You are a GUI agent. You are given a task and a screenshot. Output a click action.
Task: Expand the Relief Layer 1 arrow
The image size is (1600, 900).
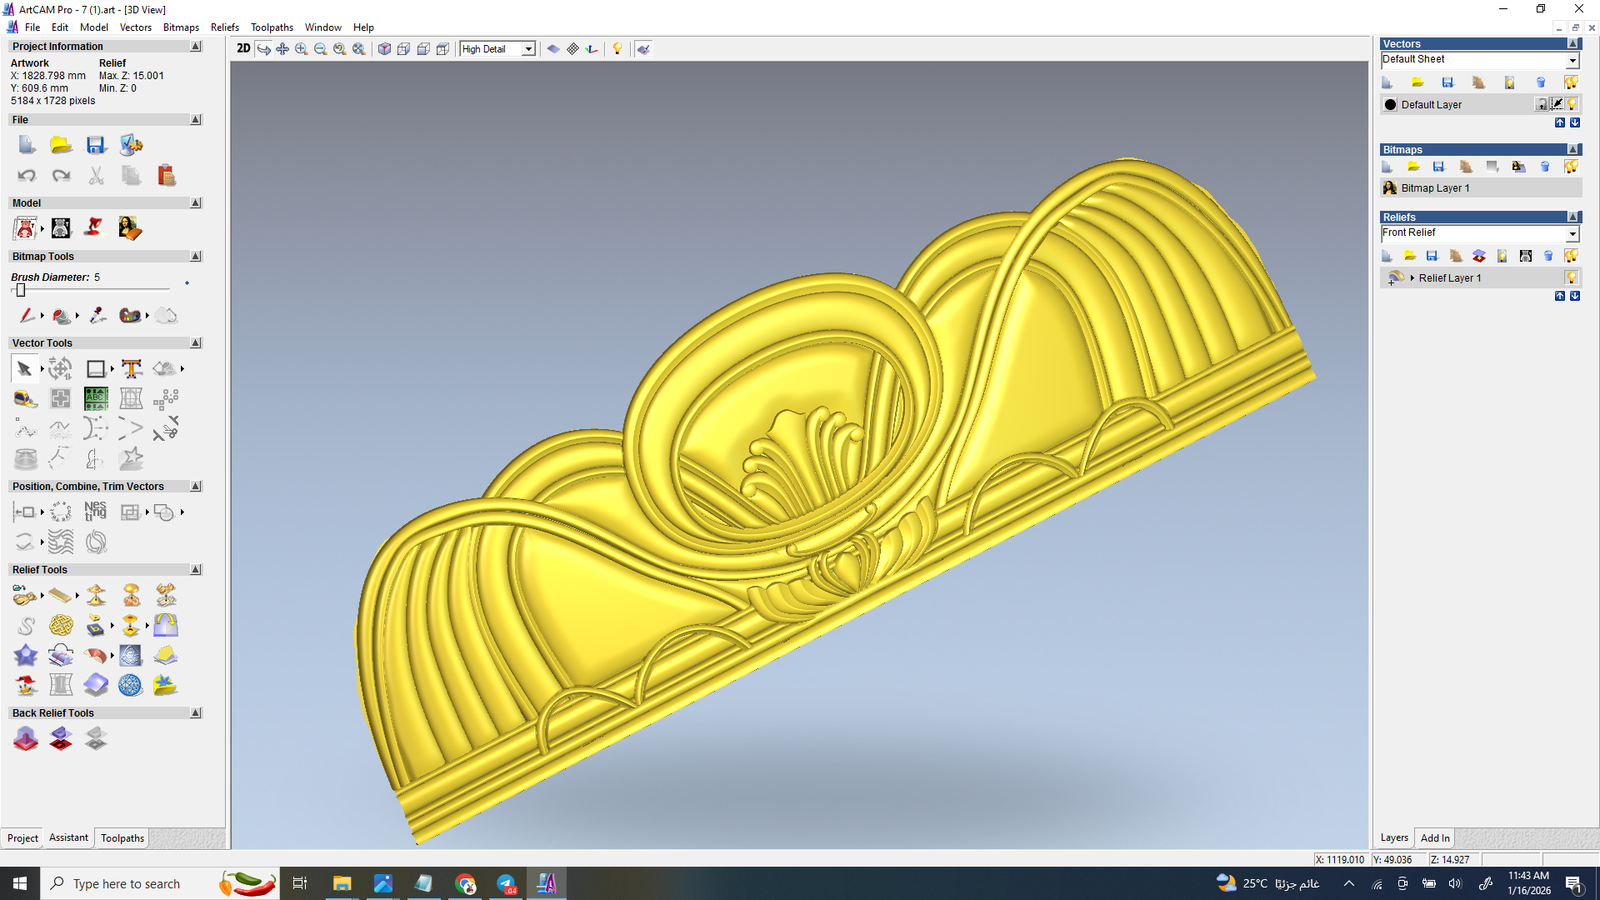pos(1411,278)
